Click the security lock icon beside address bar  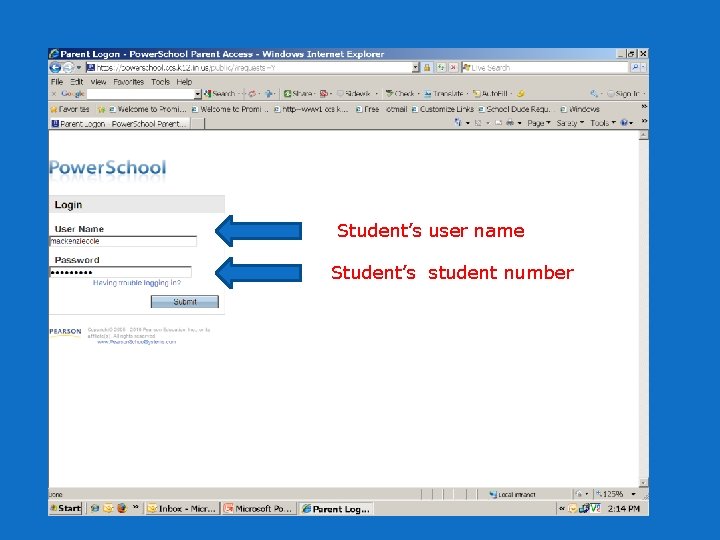(427, 68)
